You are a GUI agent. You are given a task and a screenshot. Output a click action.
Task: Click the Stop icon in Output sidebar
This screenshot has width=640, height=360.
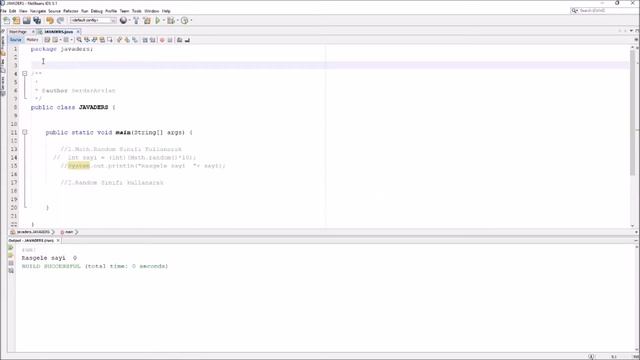tap(11, 263)
